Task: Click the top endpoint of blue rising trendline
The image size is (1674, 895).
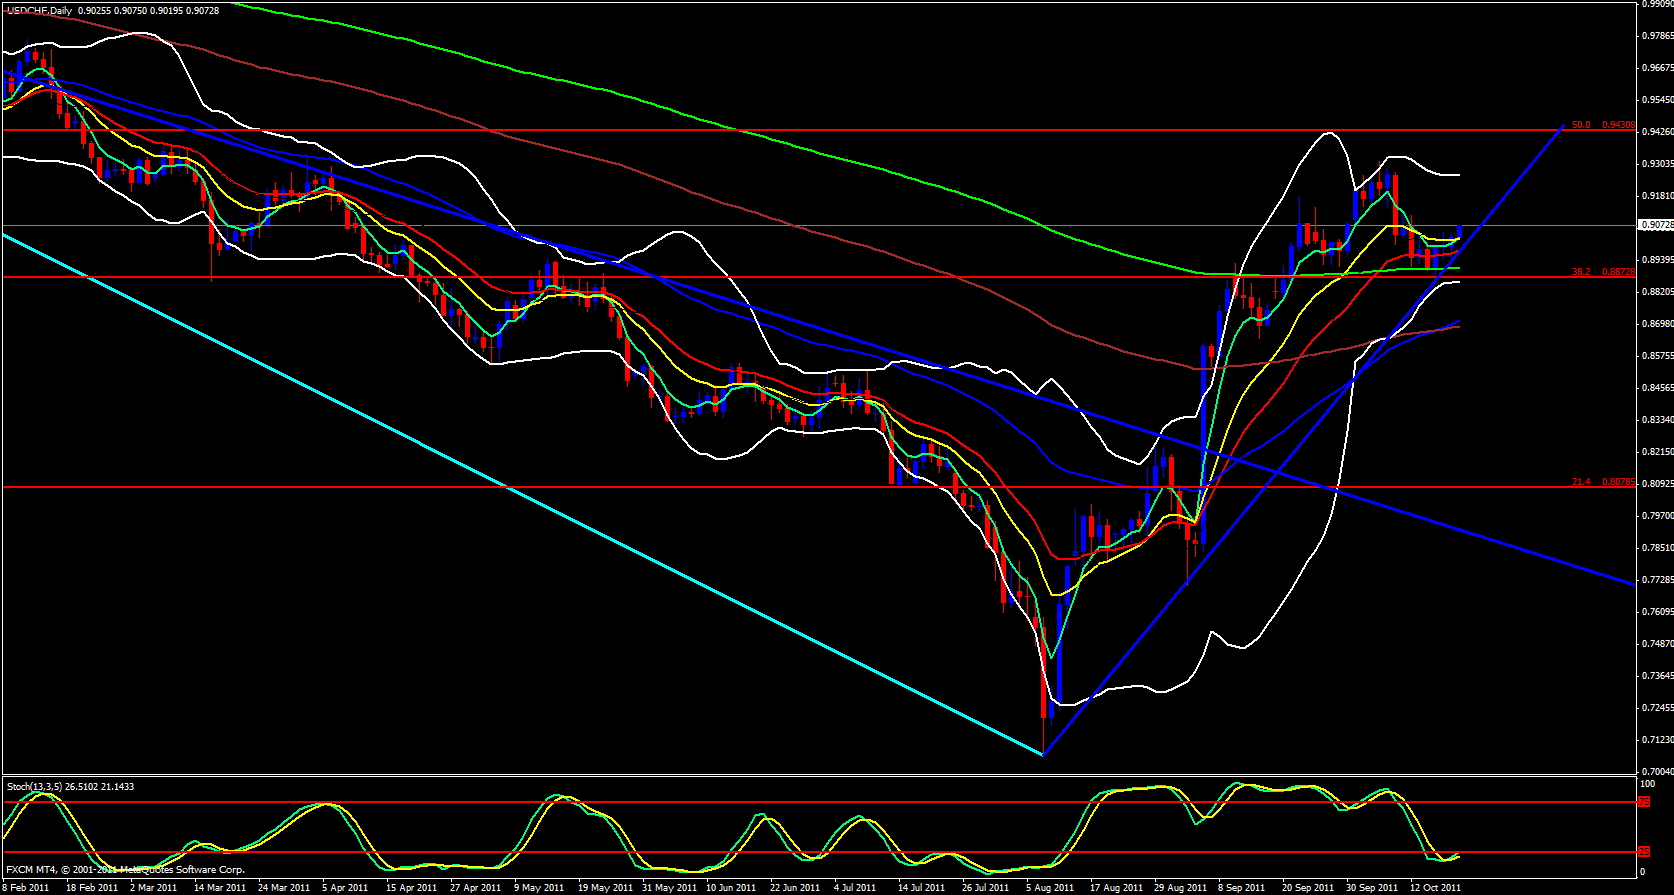Action: click(x=1562, y=127)
